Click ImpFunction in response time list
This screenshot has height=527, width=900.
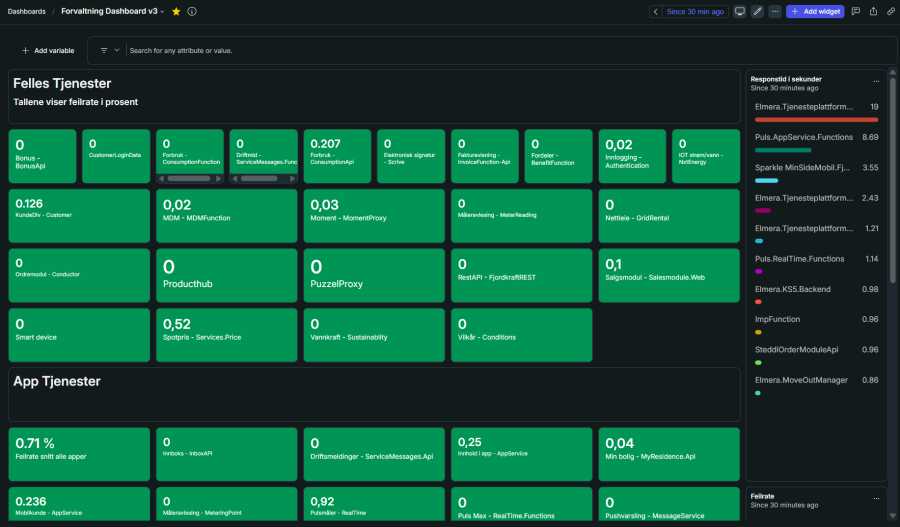tap(777, 319)
